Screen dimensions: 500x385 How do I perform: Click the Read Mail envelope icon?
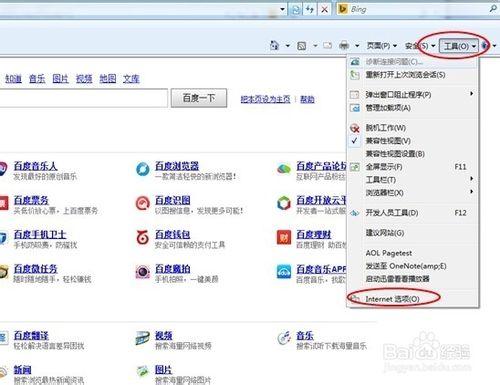[327, 45]
